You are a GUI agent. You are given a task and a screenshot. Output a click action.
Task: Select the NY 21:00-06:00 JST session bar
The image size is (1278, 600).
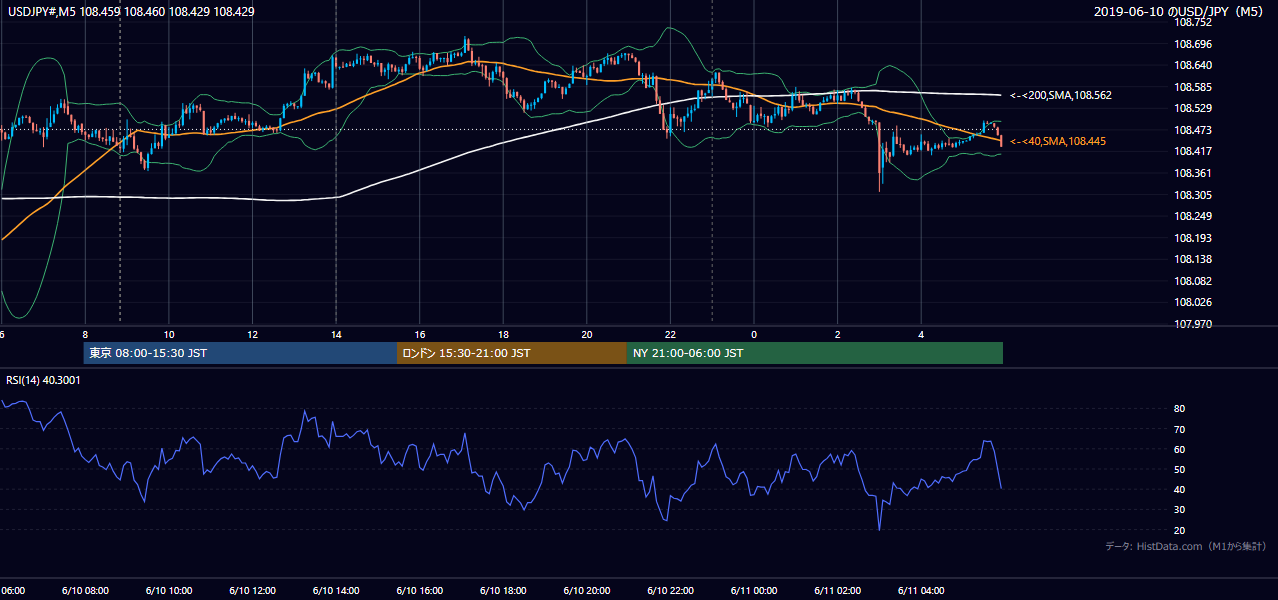tap(815, 353)
